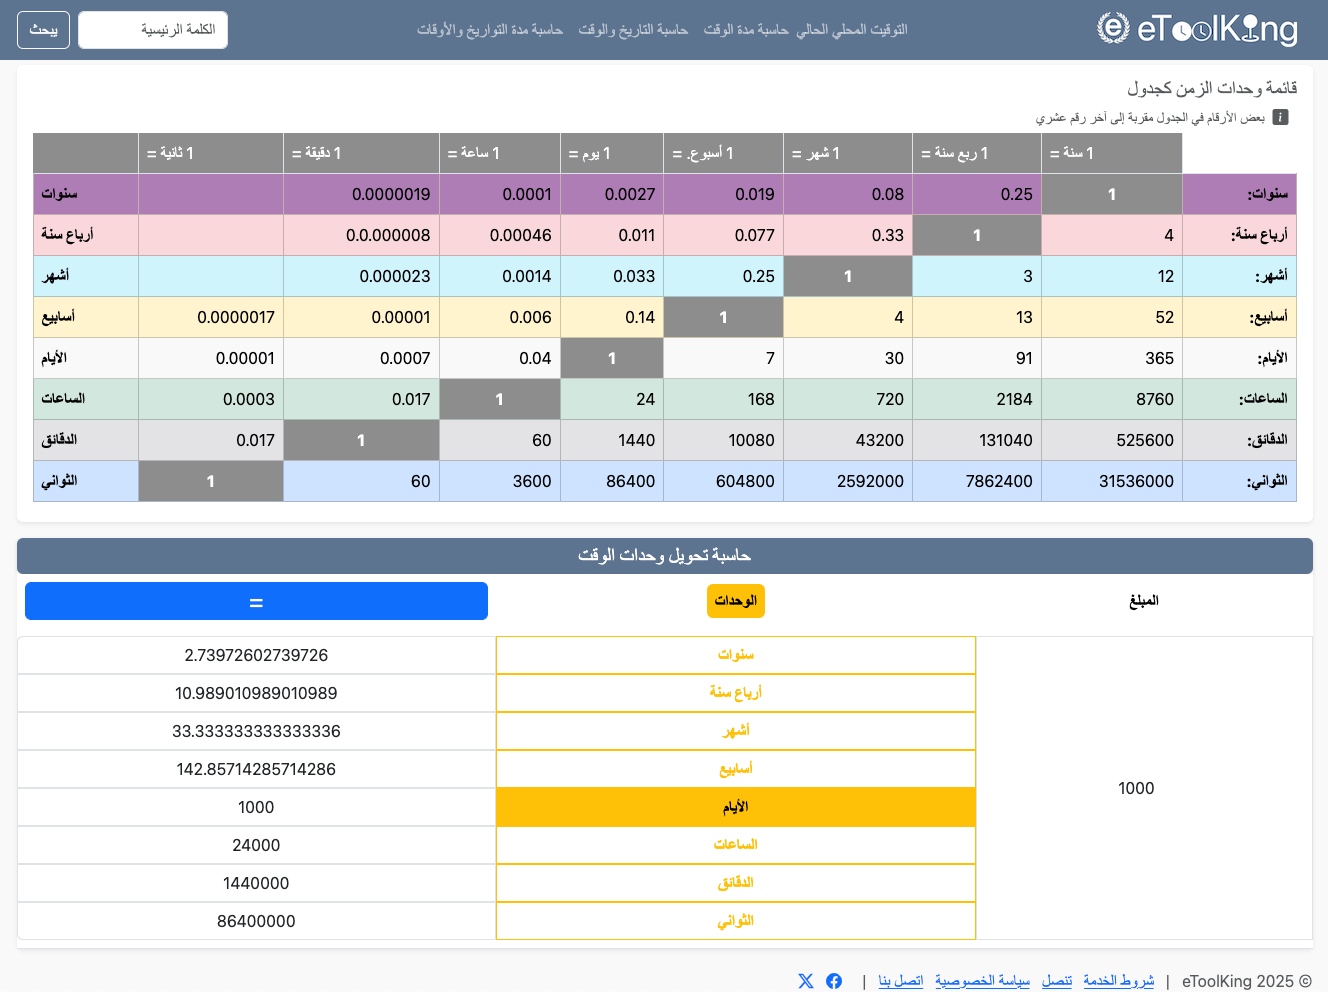Choose the أسابيع (weeks) unit option
This screenshot has height=992, width=1328.
click(735, 769)
